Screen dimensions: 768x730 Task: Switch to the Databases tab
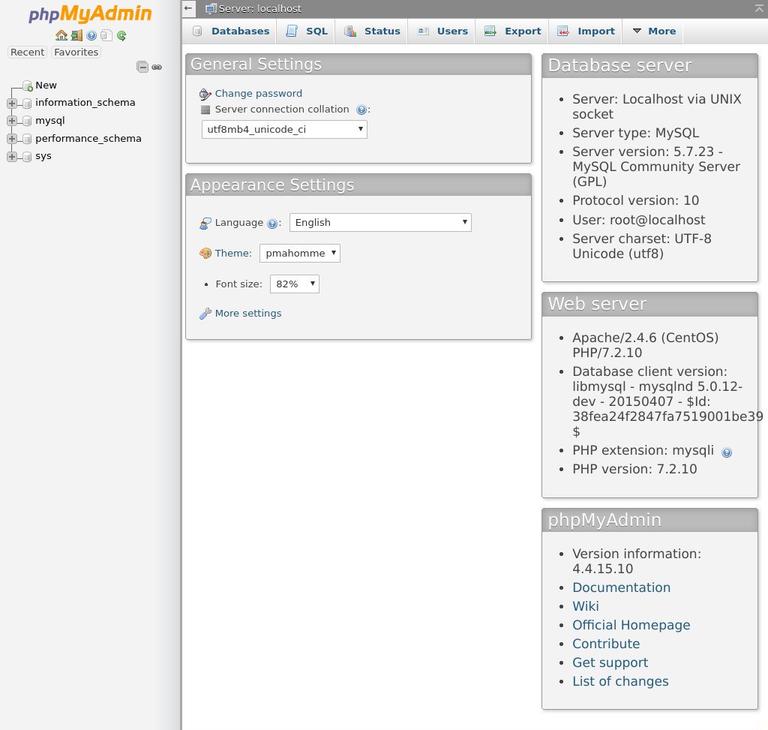point(230,31)
